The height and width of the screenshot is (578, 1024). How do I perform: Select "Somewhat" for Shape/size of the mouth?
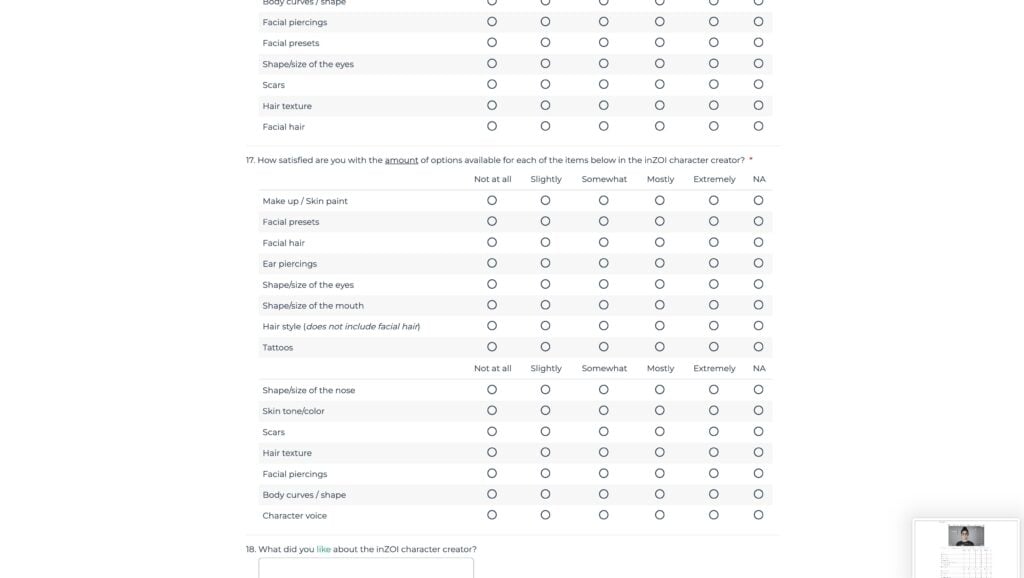(604, 305)
